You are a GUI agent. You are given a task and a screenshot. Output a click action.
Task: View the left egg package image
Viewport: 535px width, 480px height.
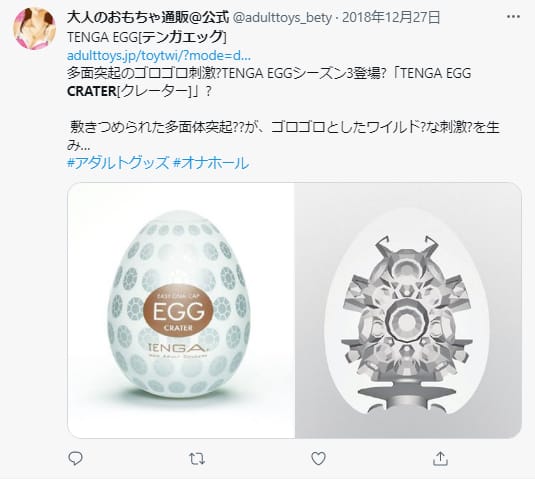(181, 310)
